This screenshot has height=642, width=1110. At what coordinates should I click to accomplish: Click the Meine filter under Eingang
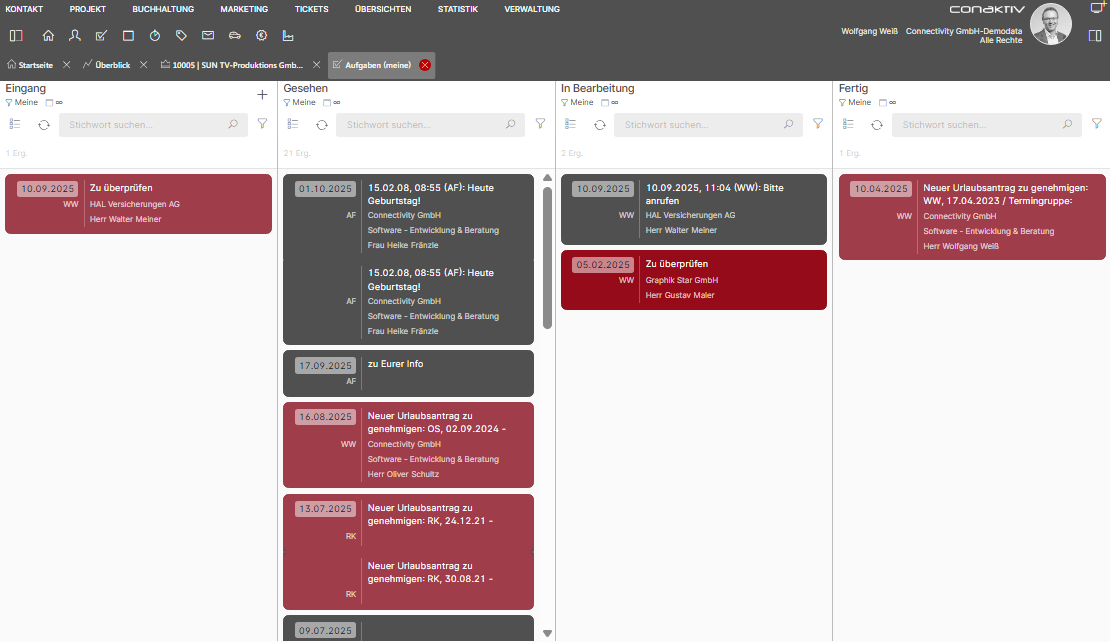(x=22, y=103)
